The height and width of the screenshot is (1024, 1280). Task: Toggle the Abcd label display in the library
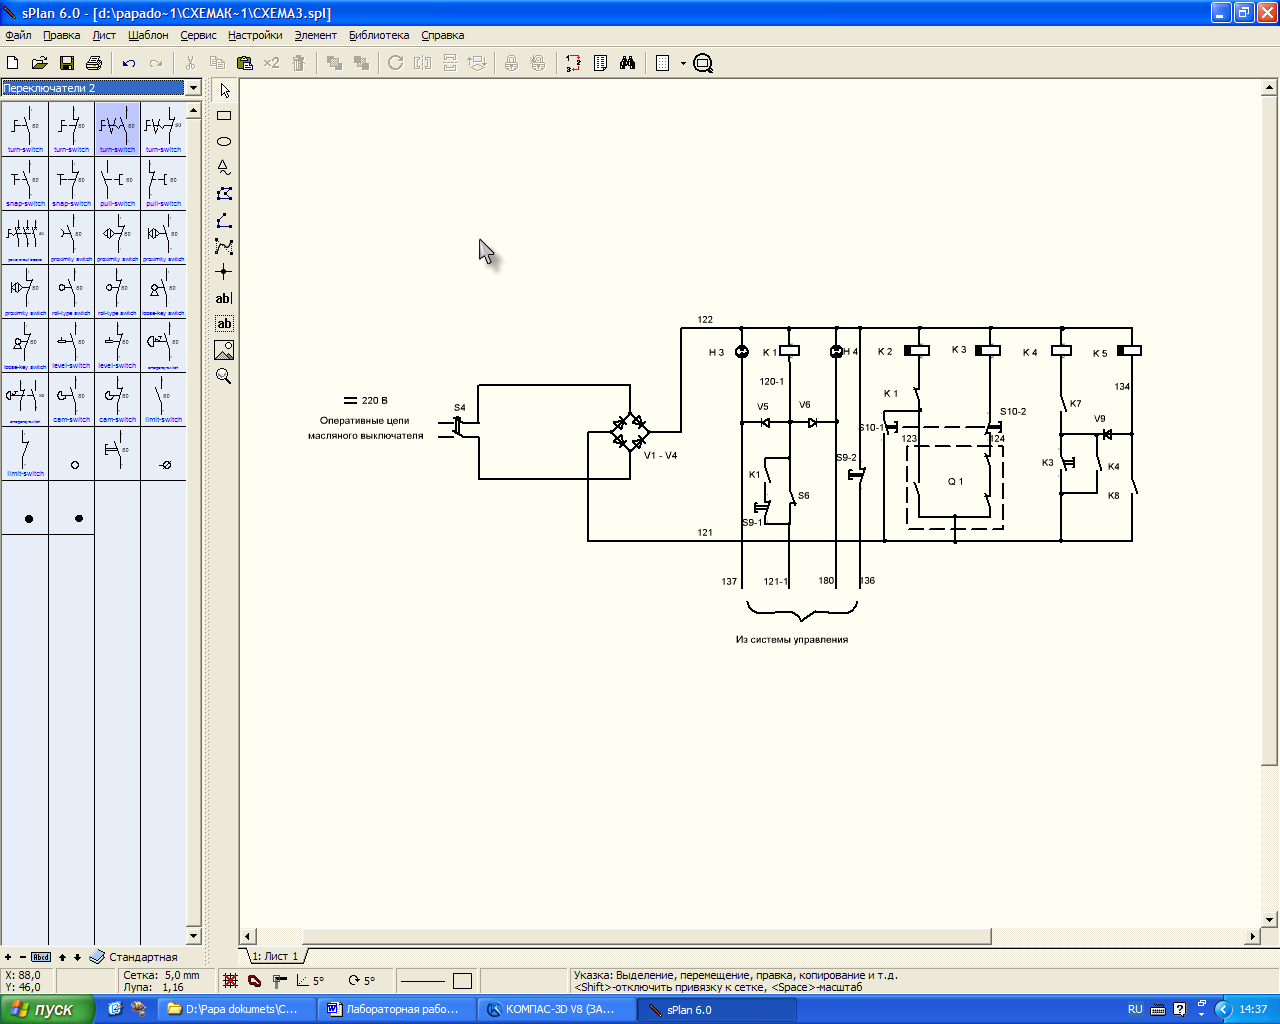click(41, 957)
